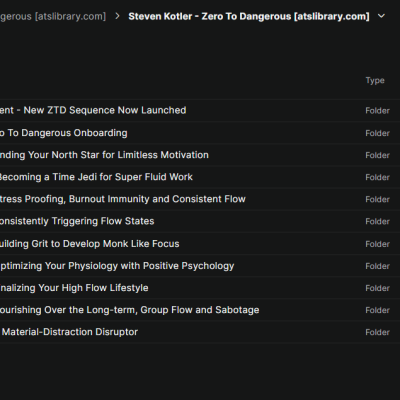This screenshot has width=400, height=400.
Task: Click the 'Steven Kotler - Zero To Dangerous' breadcrumb title
Action: [x=249, y=16]
